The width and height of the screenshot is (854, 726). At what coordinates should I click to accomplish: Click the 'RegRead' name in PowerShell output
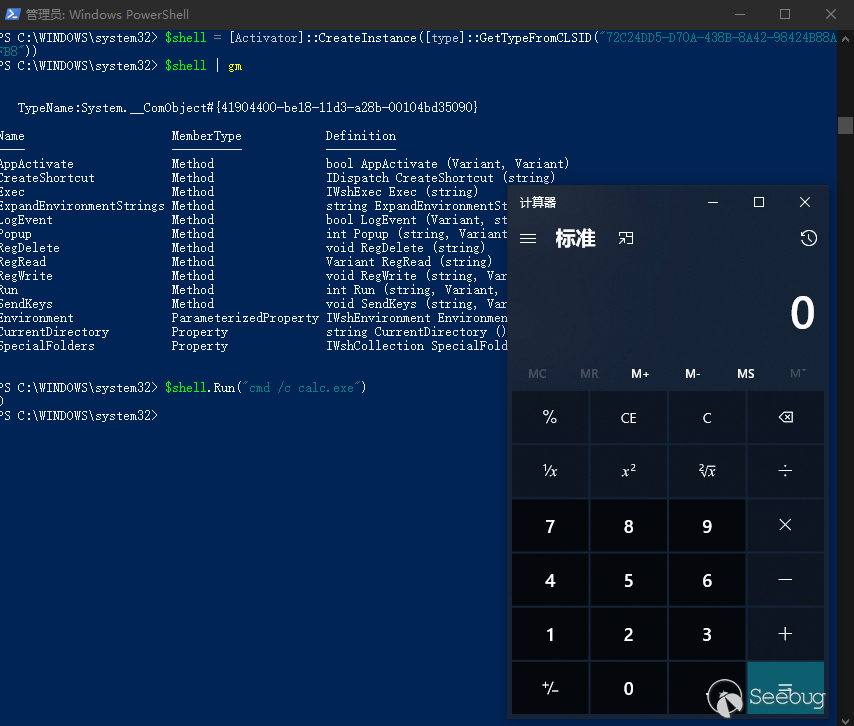tap(23, 262)
